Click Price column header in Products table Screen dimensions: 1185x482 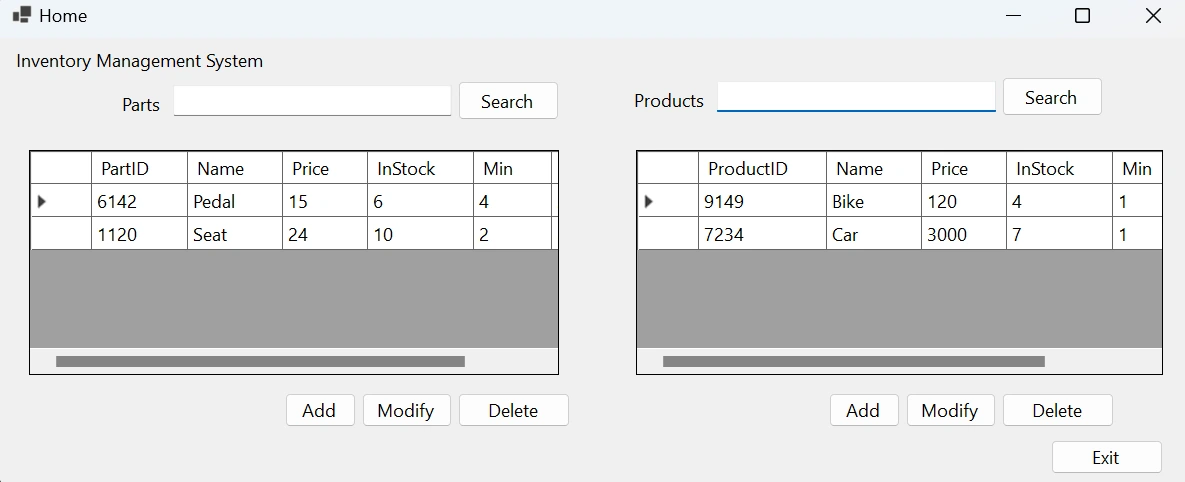(964, 168)
